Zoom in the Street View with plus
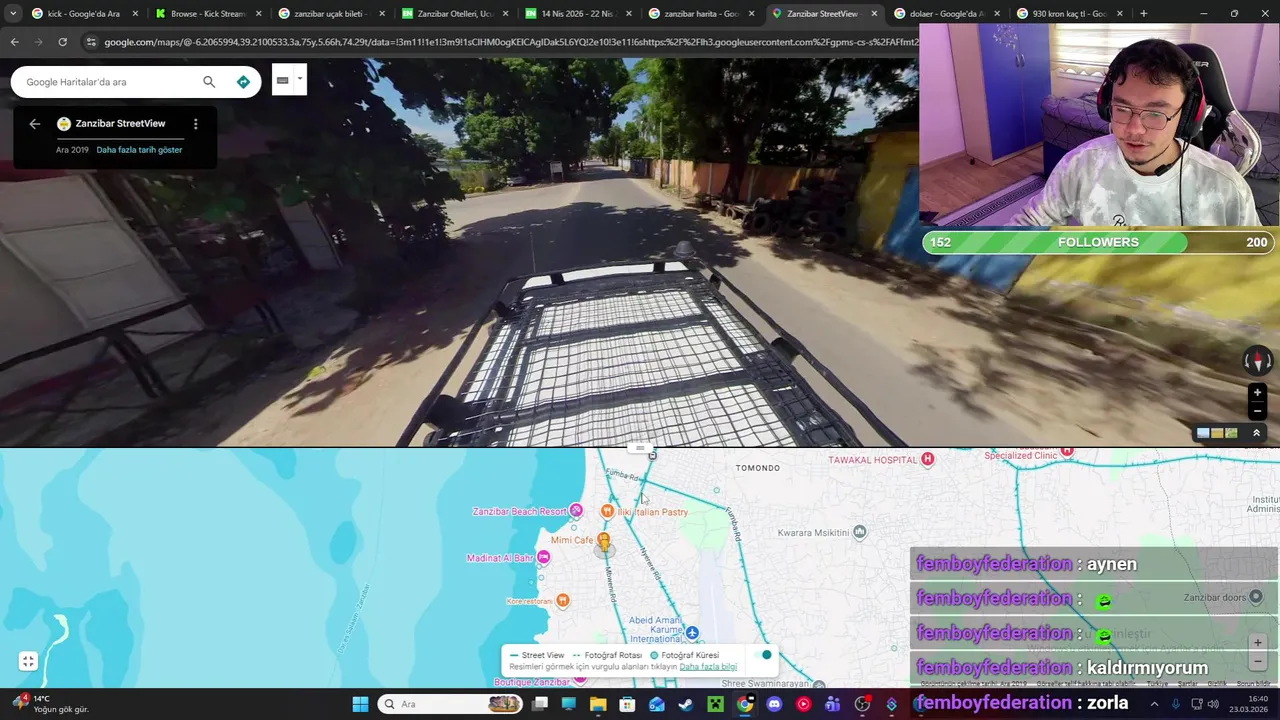 point(1258,393)
